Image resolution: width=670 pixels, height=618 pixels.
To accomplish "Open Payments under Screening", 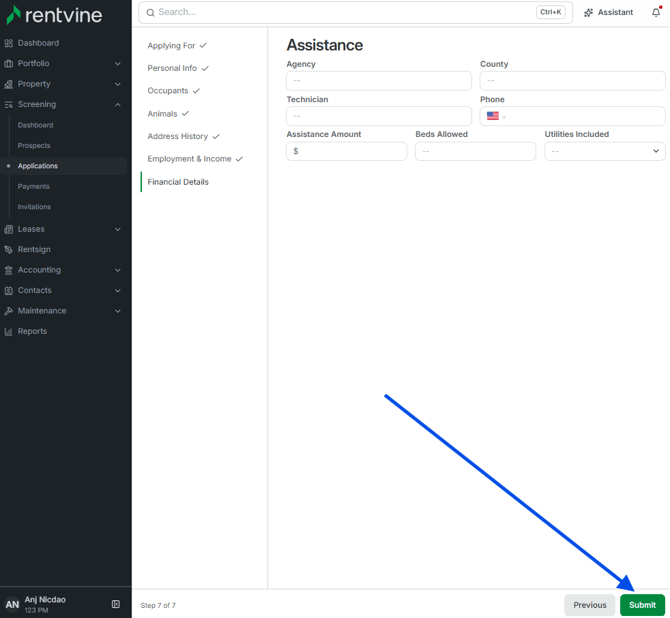I will point(33,186).
